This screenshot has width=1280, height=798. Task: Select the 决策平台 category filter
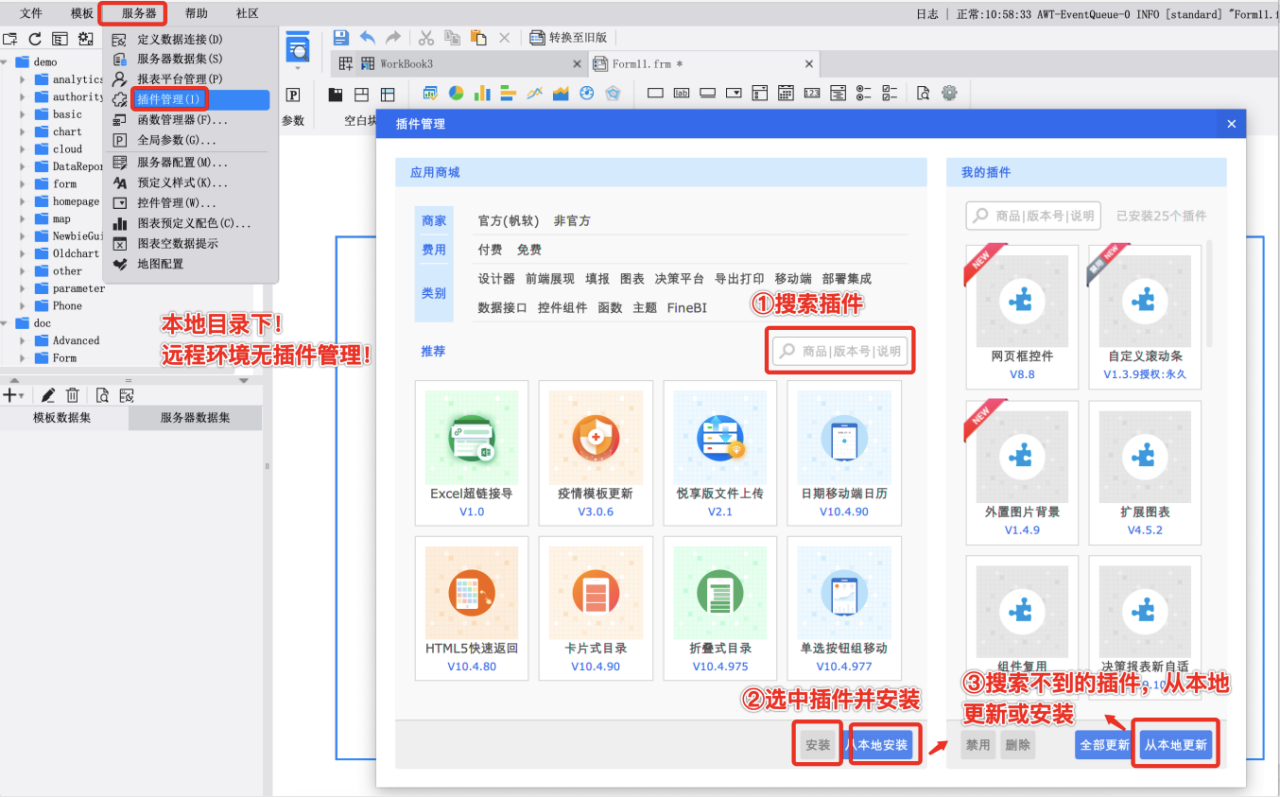point(679,279)
